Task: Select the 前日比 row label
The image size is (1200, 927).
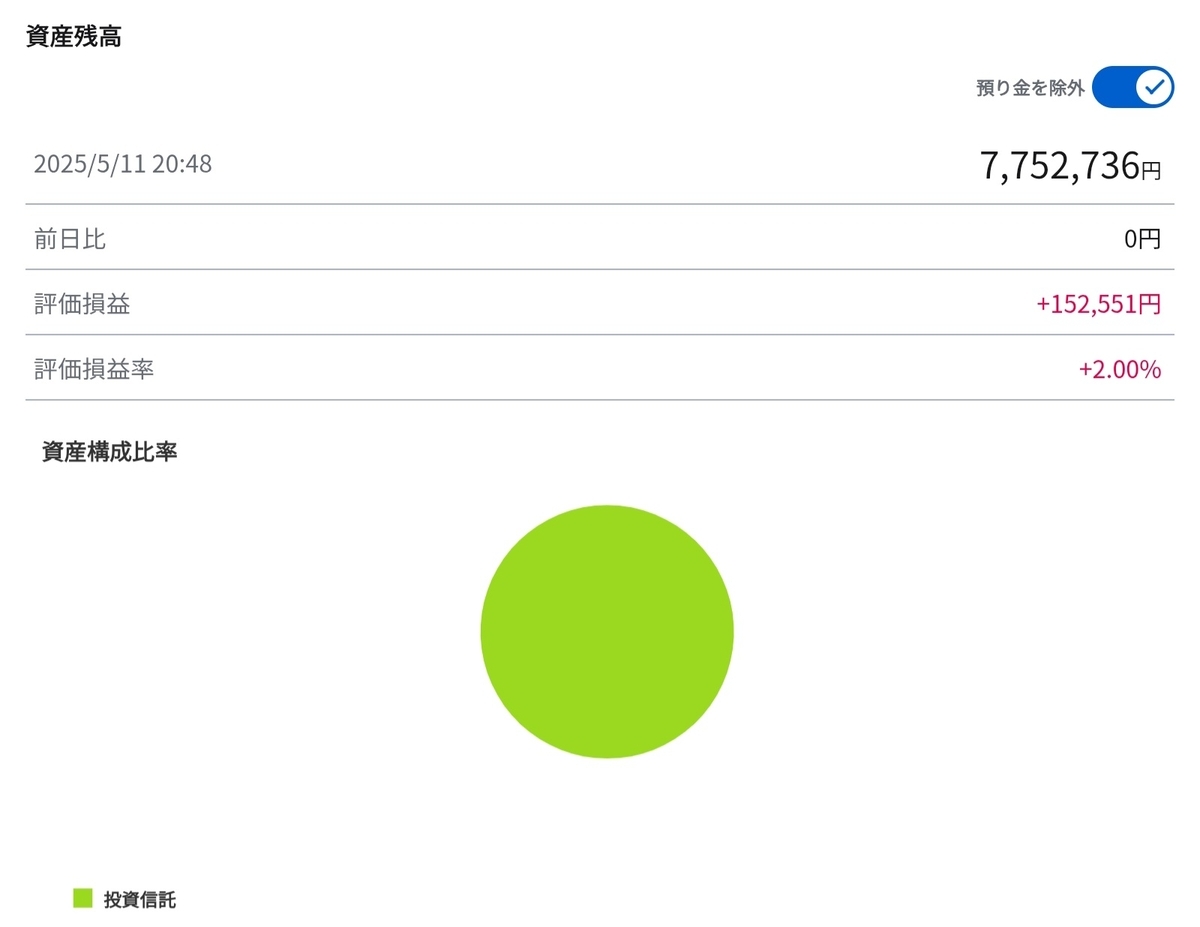Action: click(x=70, y=239)
